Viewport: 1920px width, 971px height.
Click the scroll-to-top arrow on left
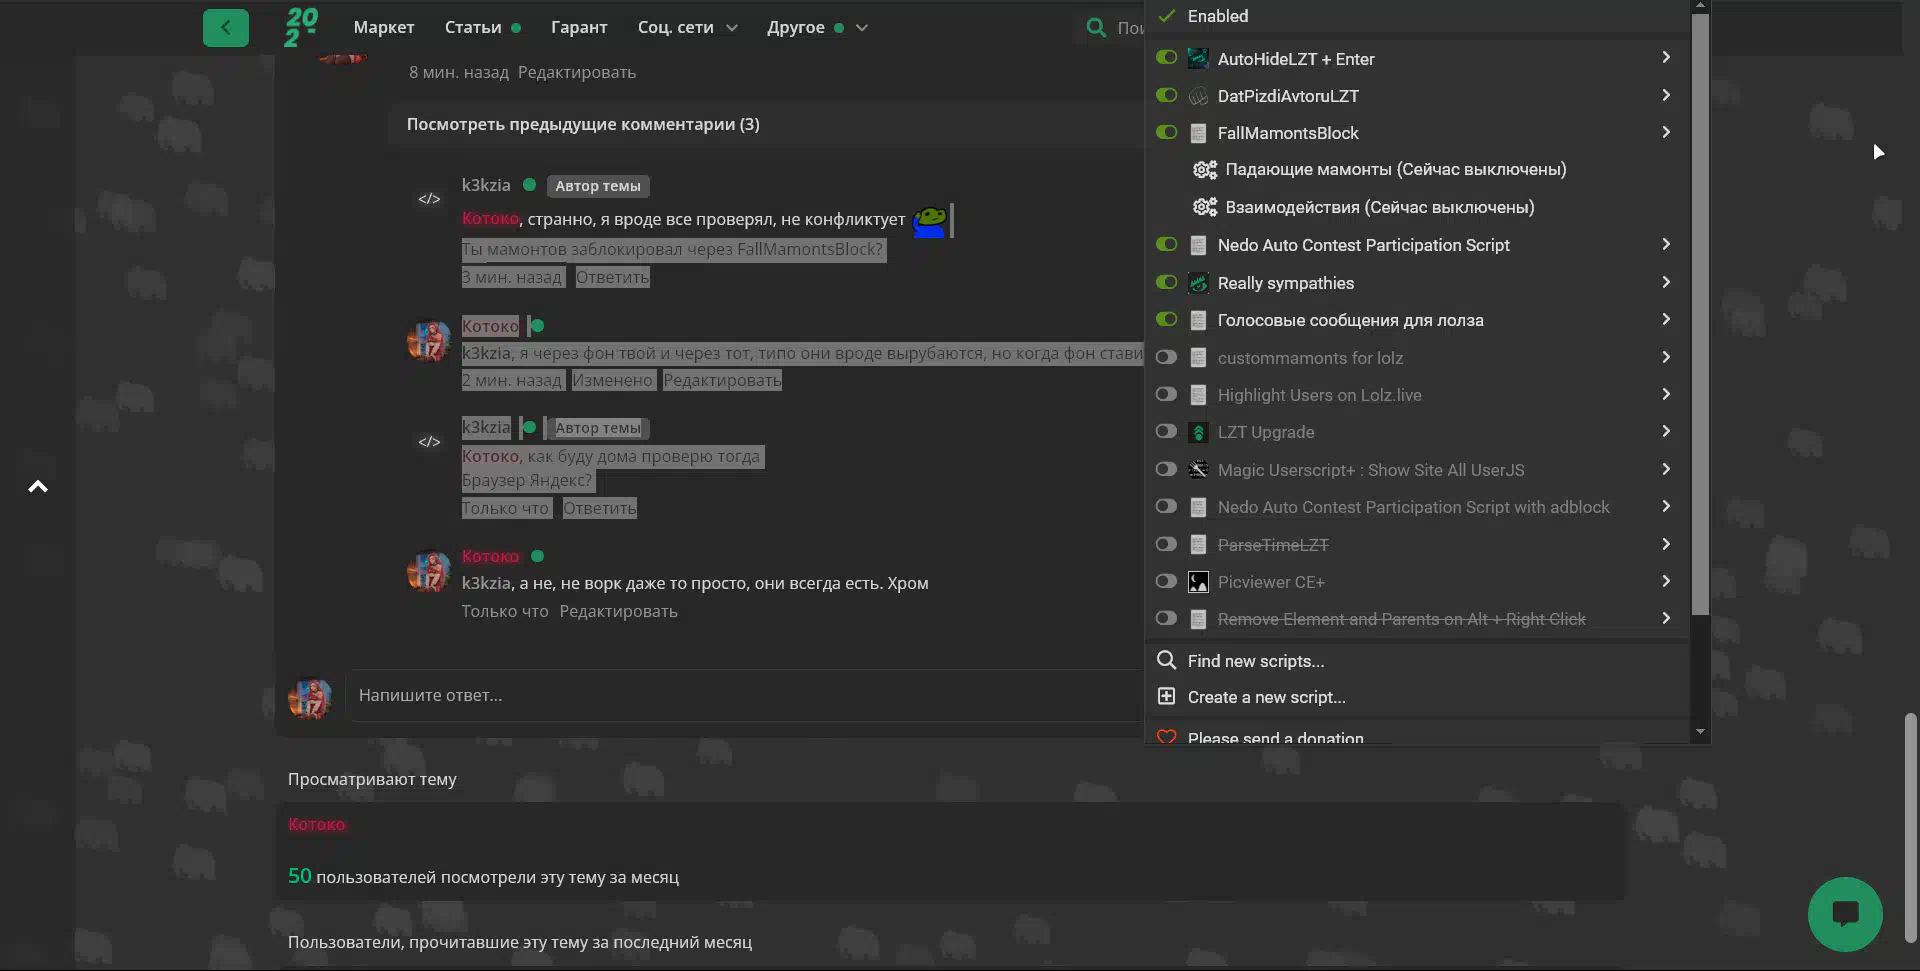click(x=38, y=487)
